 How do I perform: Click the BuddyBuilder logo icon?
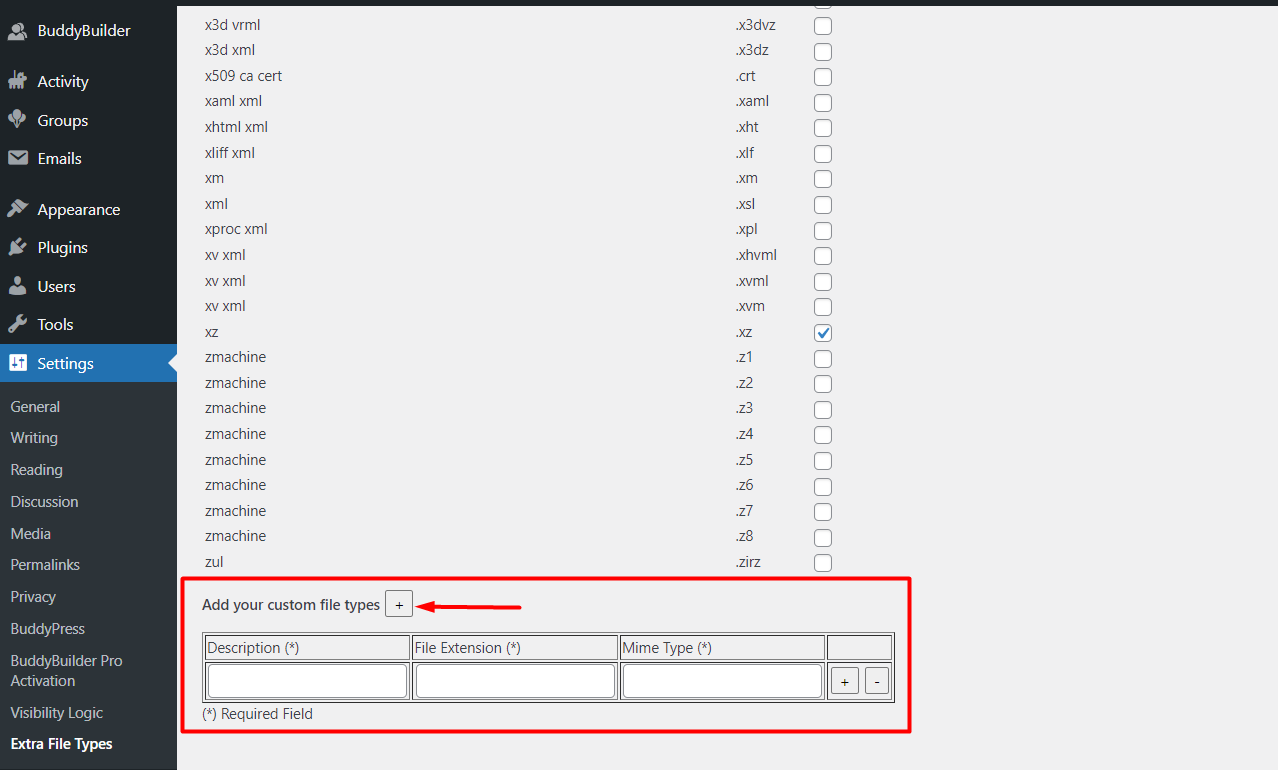[x=18, y=30]
